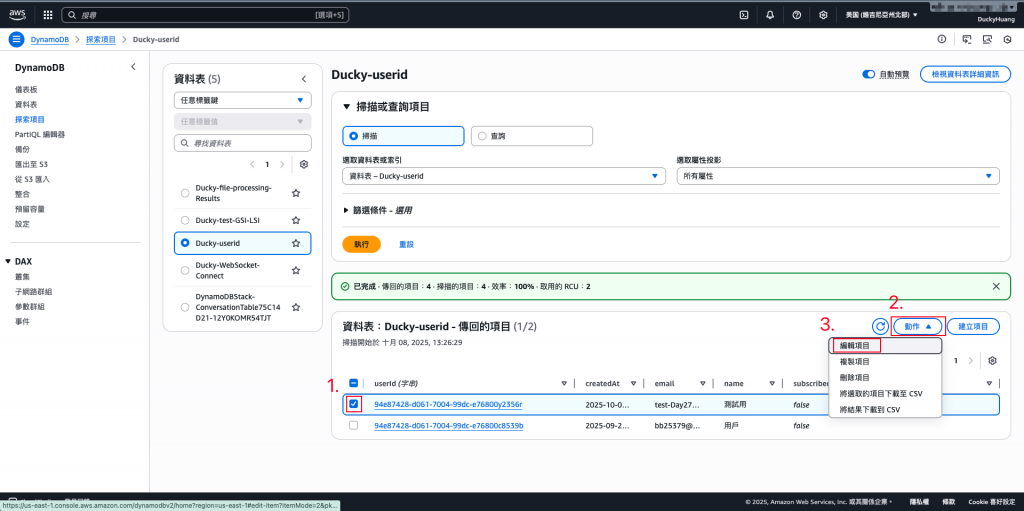Toggle the blue hamburger navigation menu
Image resolution: width=1024 pixels, height=511 pixels.
[x=16, y=39]
